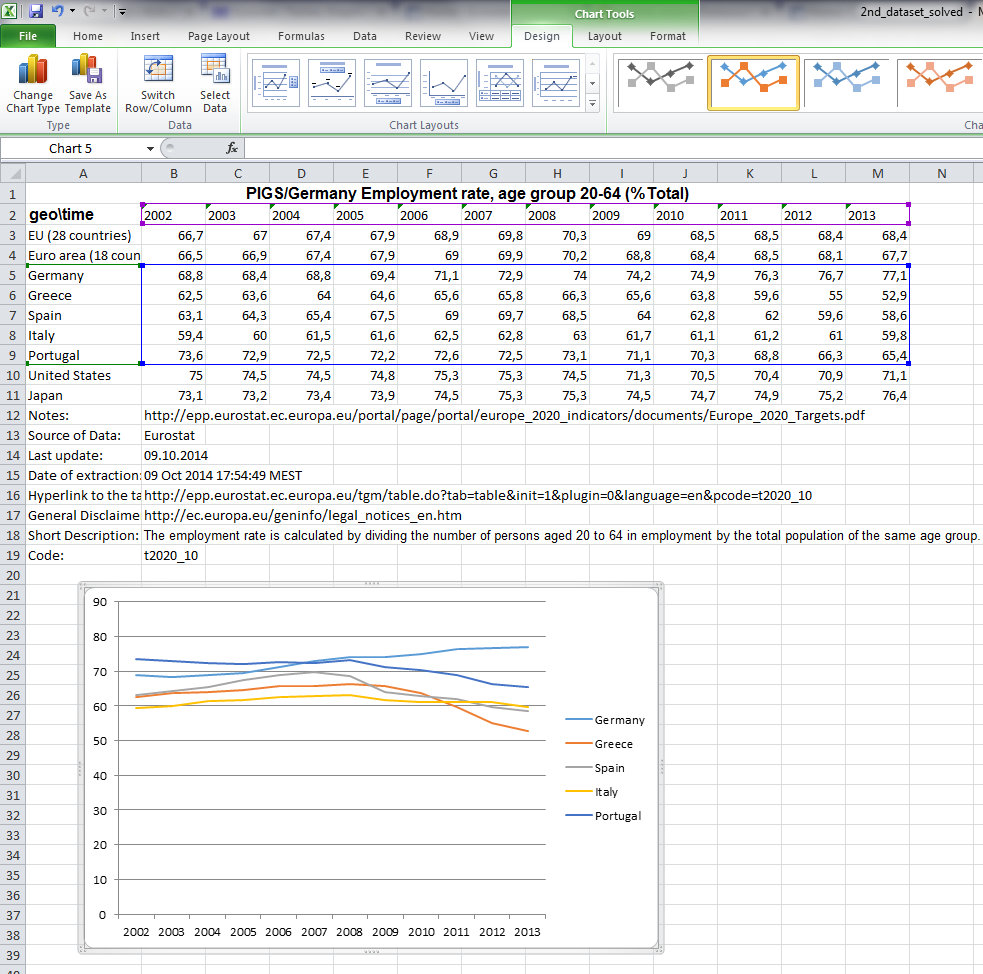Switch to the View tab

click(481, 36)
